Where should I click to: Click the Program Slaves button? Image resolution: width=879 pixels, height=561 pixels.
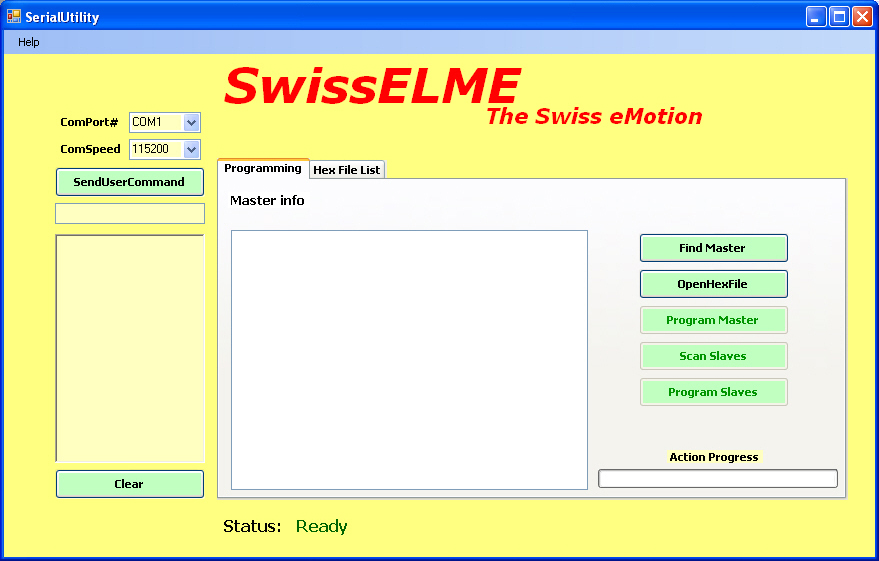(x=714, y=392)
